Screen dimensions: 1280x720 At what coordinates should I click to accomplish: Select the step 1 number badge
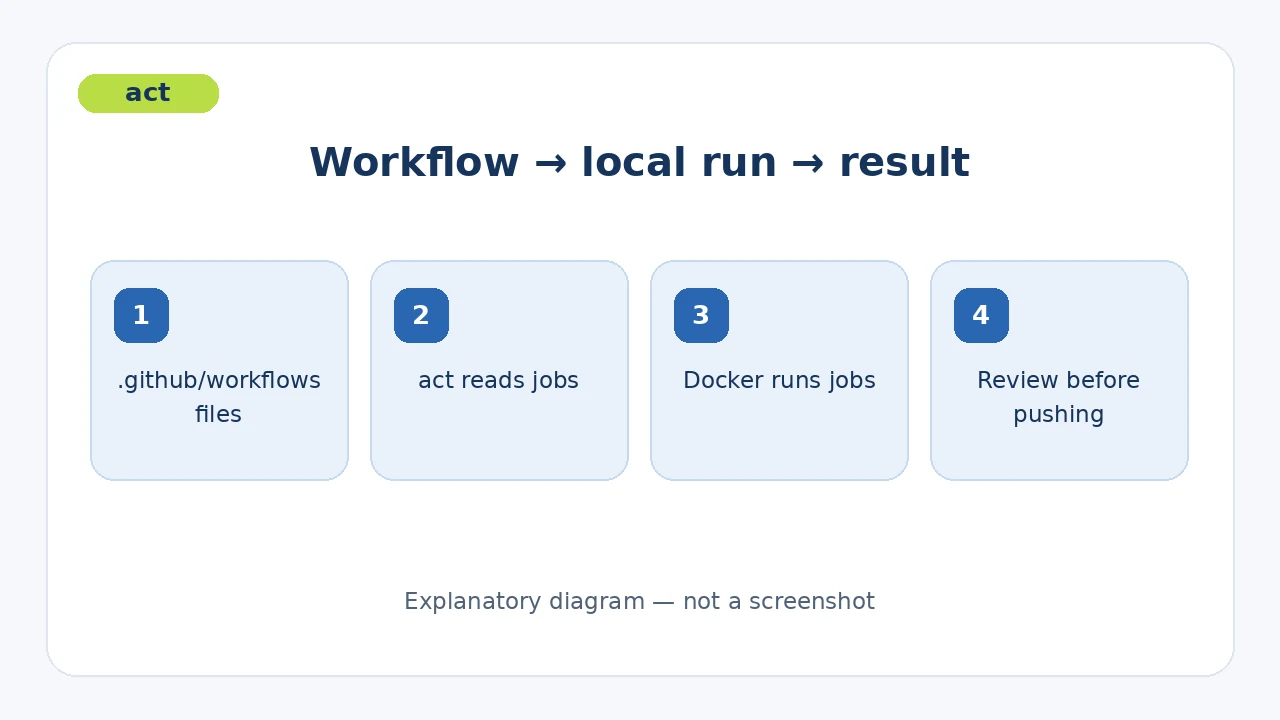tap(141, 316)
